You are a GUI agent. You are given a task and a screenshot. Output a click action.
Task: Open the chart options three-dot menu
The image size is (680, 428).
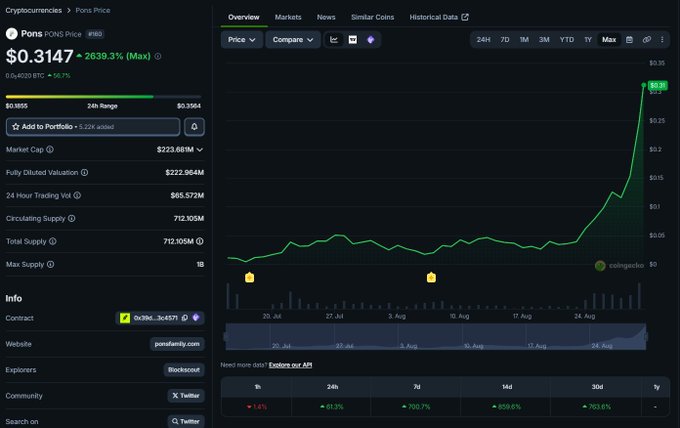pyautogui.click(x=662, y=40)
